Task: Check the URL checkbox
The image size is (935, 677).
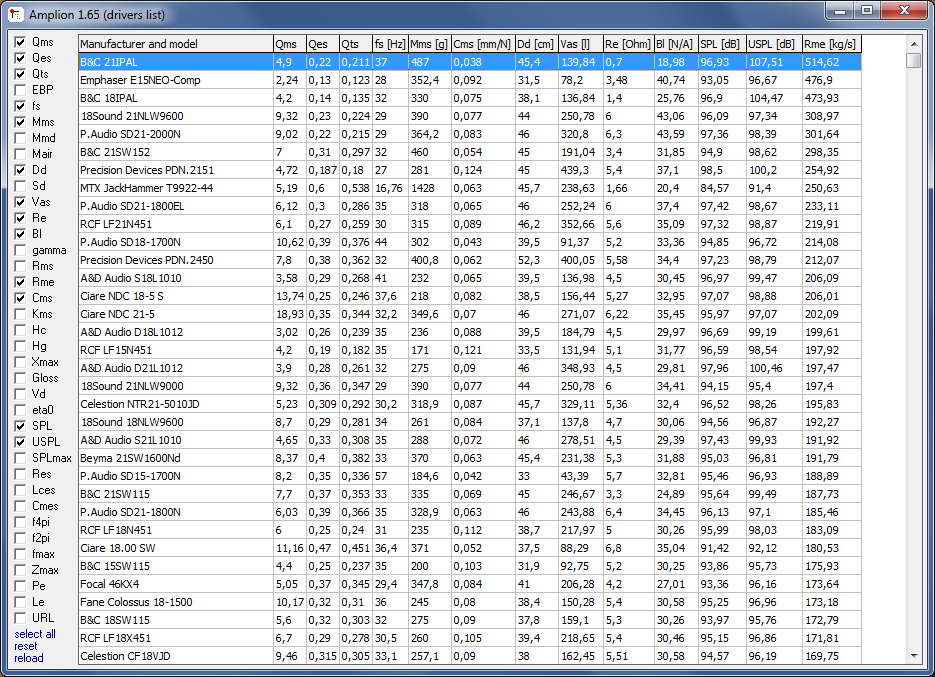Action: (20, 618)
